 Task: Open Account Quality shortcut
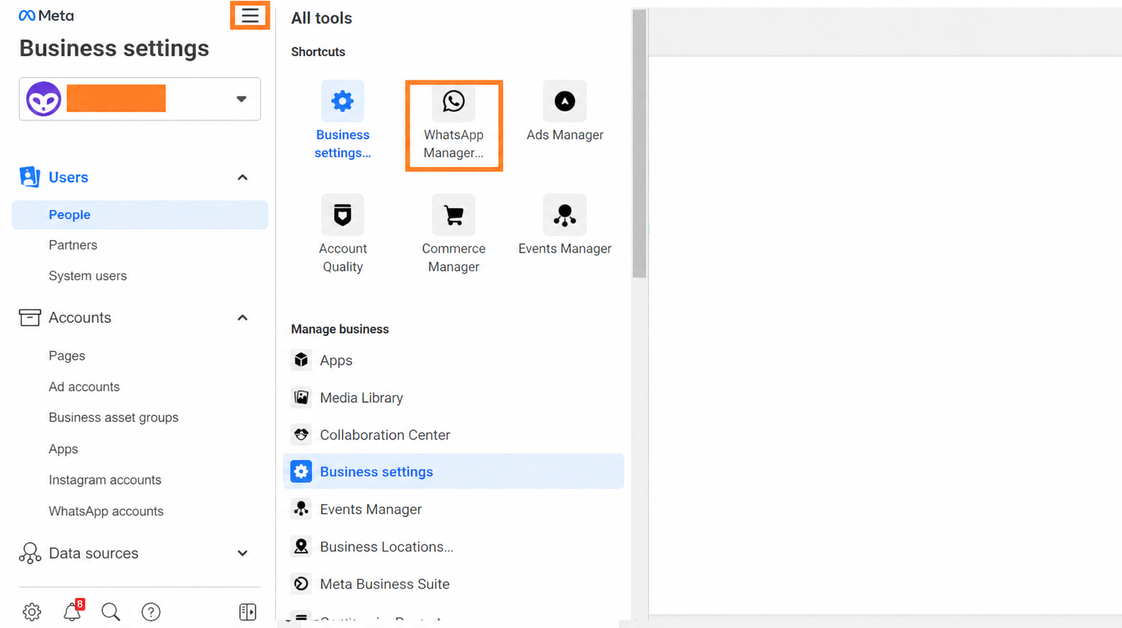(x=343, y=234)
